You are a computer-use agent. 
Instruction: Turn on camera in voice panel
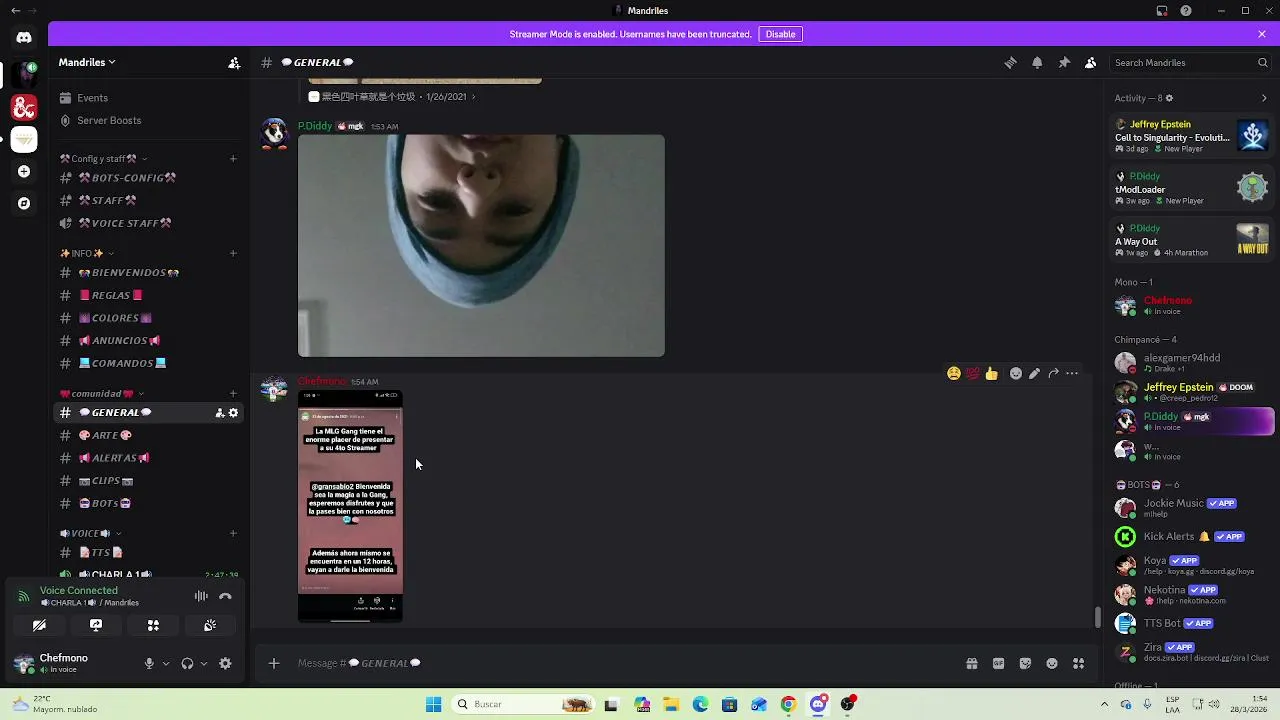click(x=39, y=625)
